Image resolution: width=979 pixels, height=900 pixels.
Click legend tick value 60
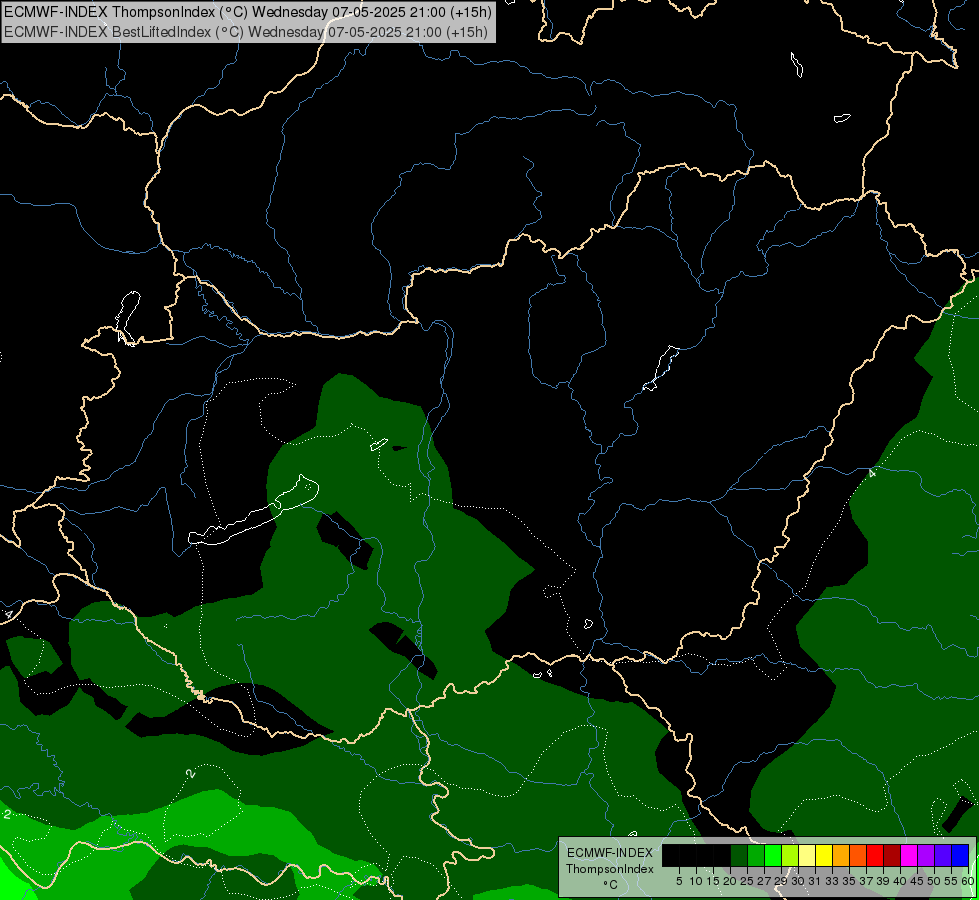tap(968, 881)
